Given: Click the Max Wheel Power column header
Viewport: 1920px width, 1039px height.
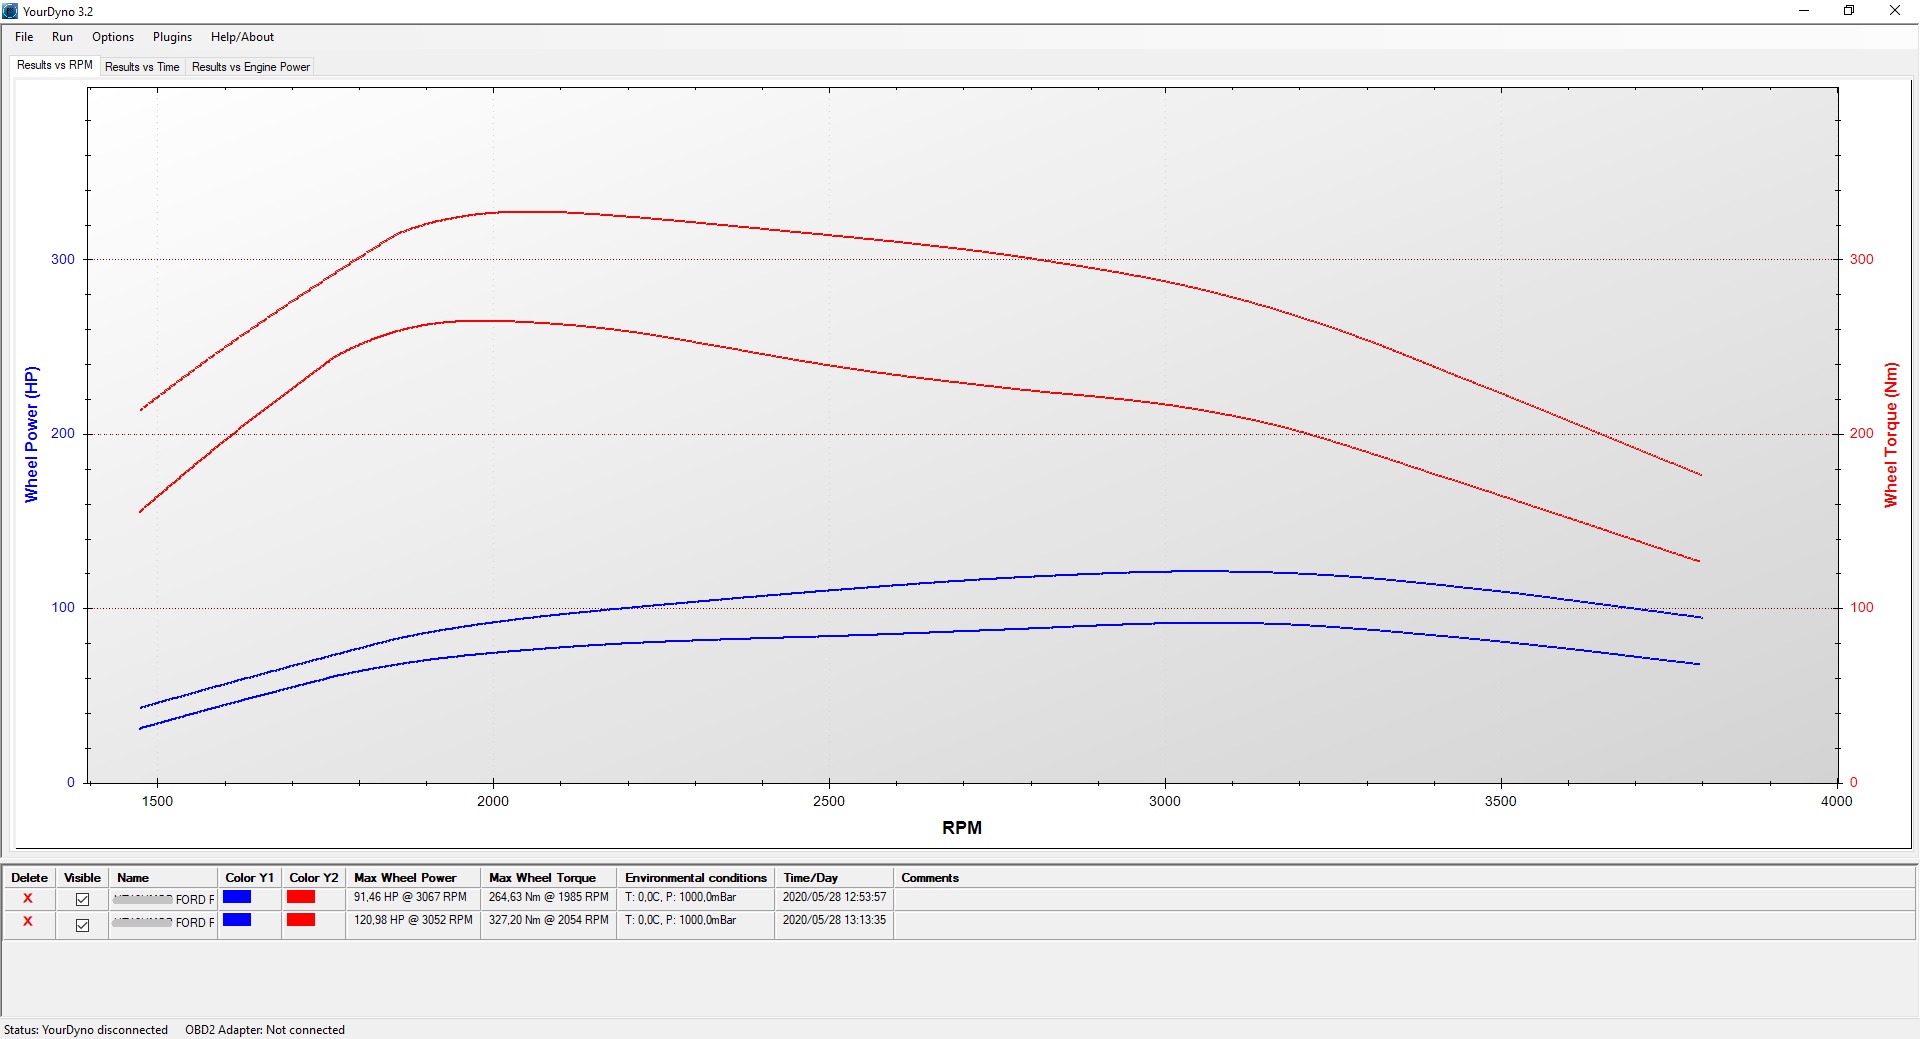Looking at the screenshot, I should [405, 878].
